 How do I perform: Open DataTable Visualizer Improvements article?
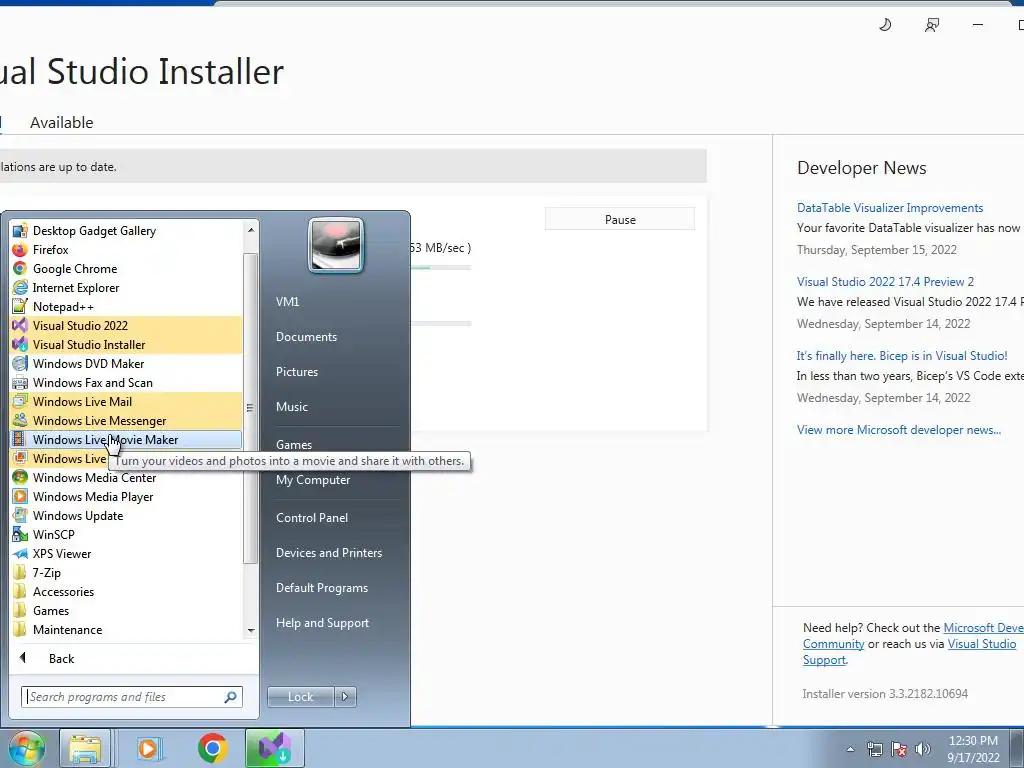click(889, 208)
